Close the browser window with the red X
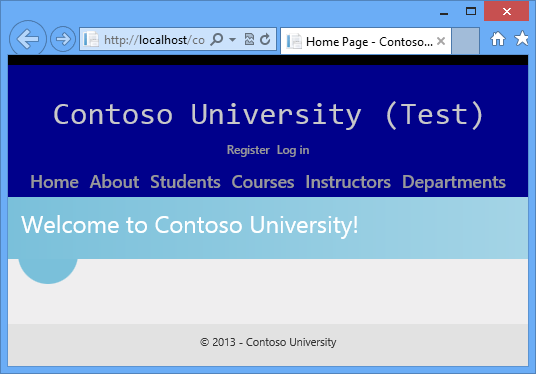536x374 pixels. [507, 11]
